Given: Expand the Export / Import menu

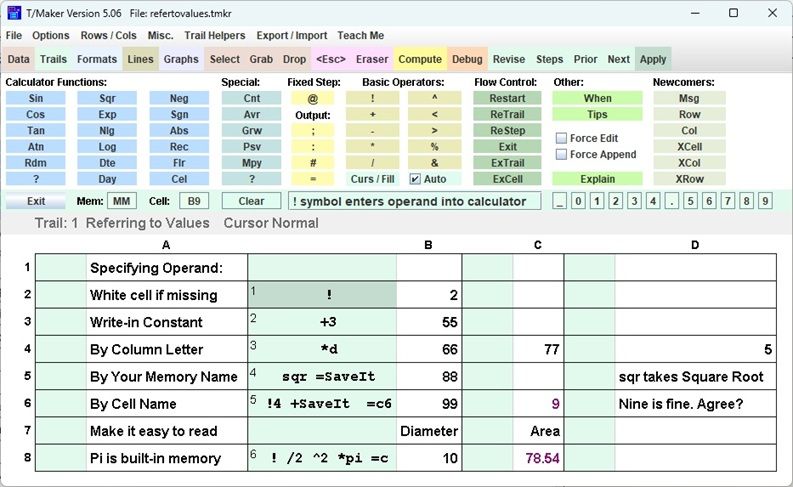Looking at the screenshot, I should point(290,35).
